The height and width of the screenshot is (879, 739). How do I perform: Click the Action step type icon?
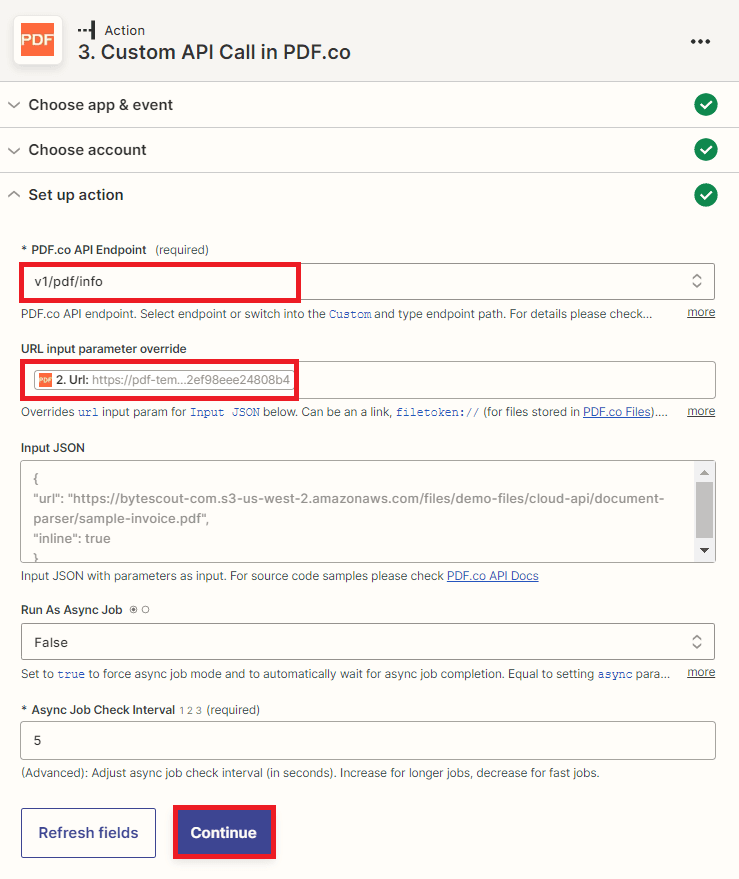[88, 29]
